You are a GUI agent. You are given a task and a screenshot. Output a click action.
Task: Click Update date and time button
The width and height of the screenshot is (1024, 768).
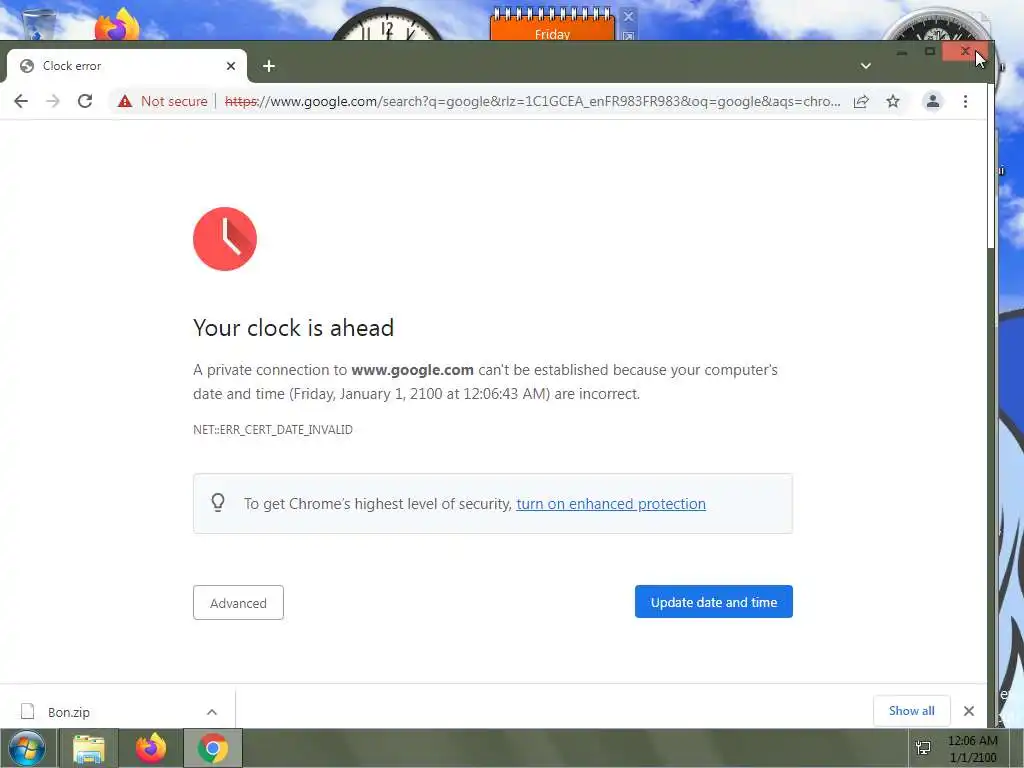[x=714, y=601]
